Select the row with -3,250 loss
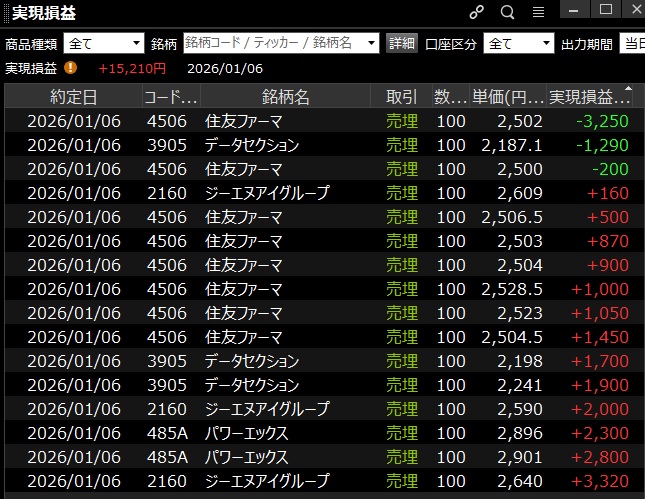This screenshot has width=645, height=499. click(x=320, y=121)
